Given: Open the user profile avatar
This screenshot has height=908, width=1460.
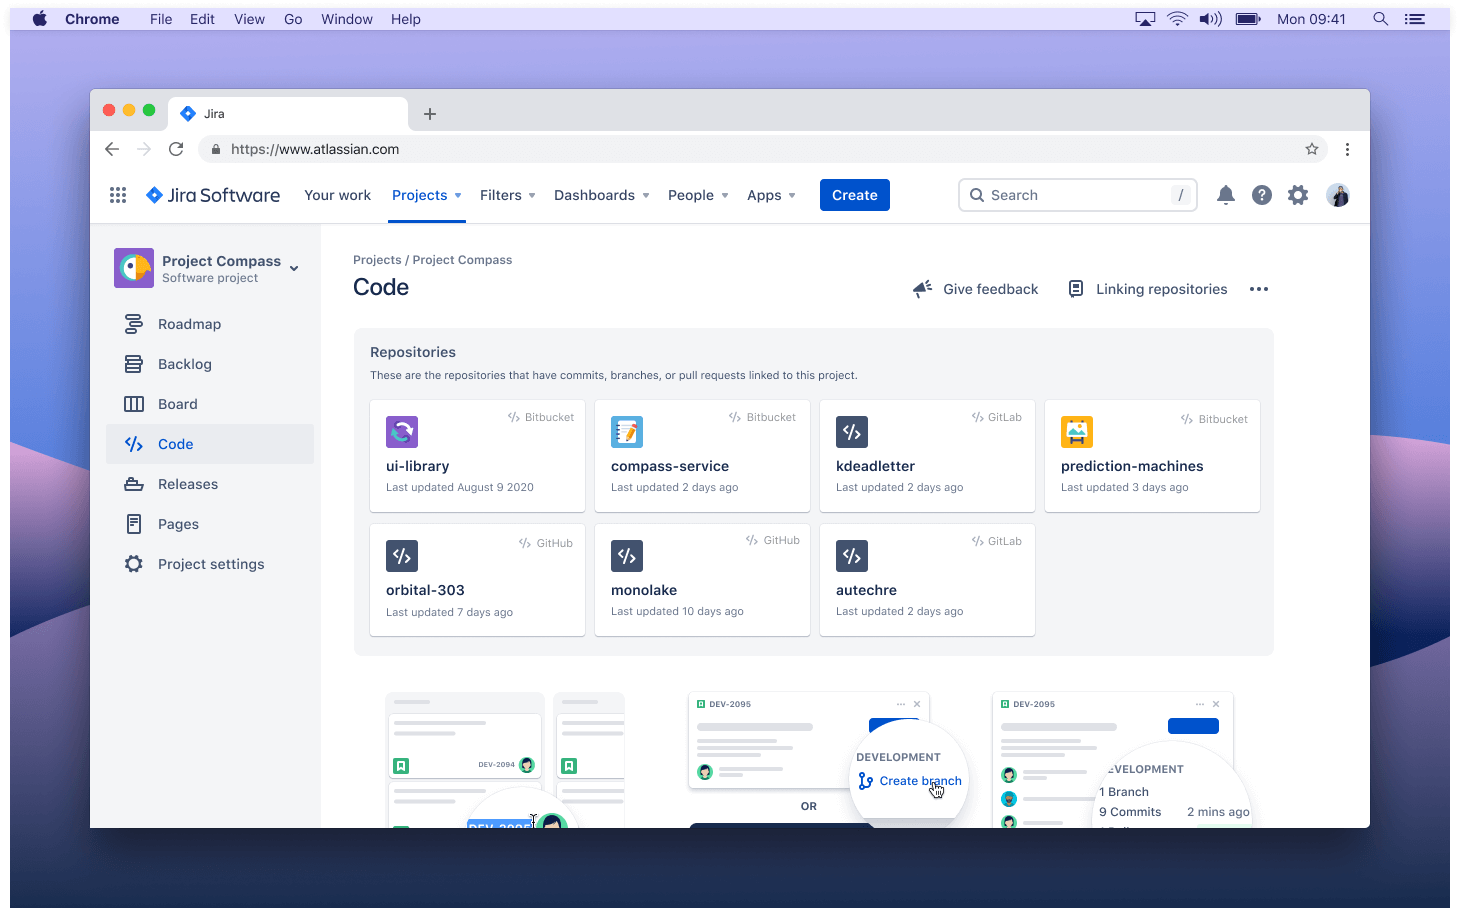Looking at the screenshot, I should coord(1338,195).
